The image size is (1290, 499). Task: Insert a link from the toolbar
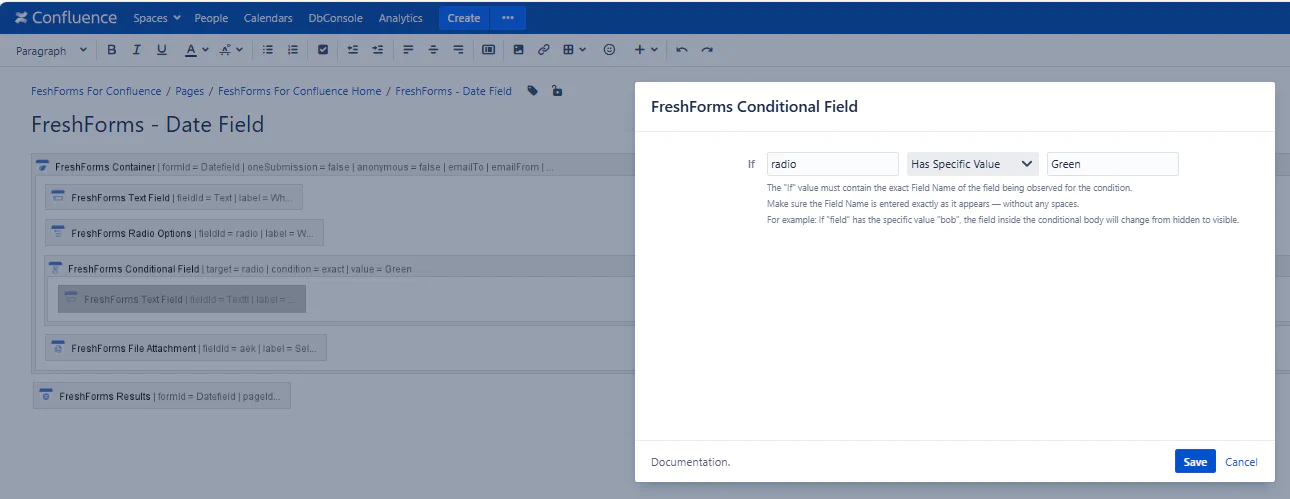pos(544,50)
